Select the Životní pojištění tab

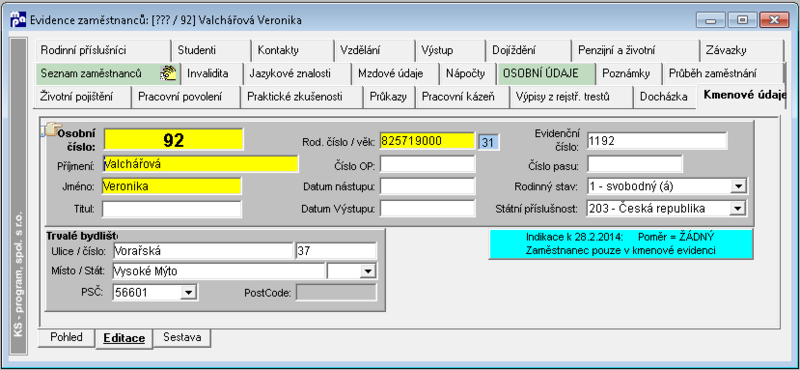pyautogui.click(x=83, y=97)
